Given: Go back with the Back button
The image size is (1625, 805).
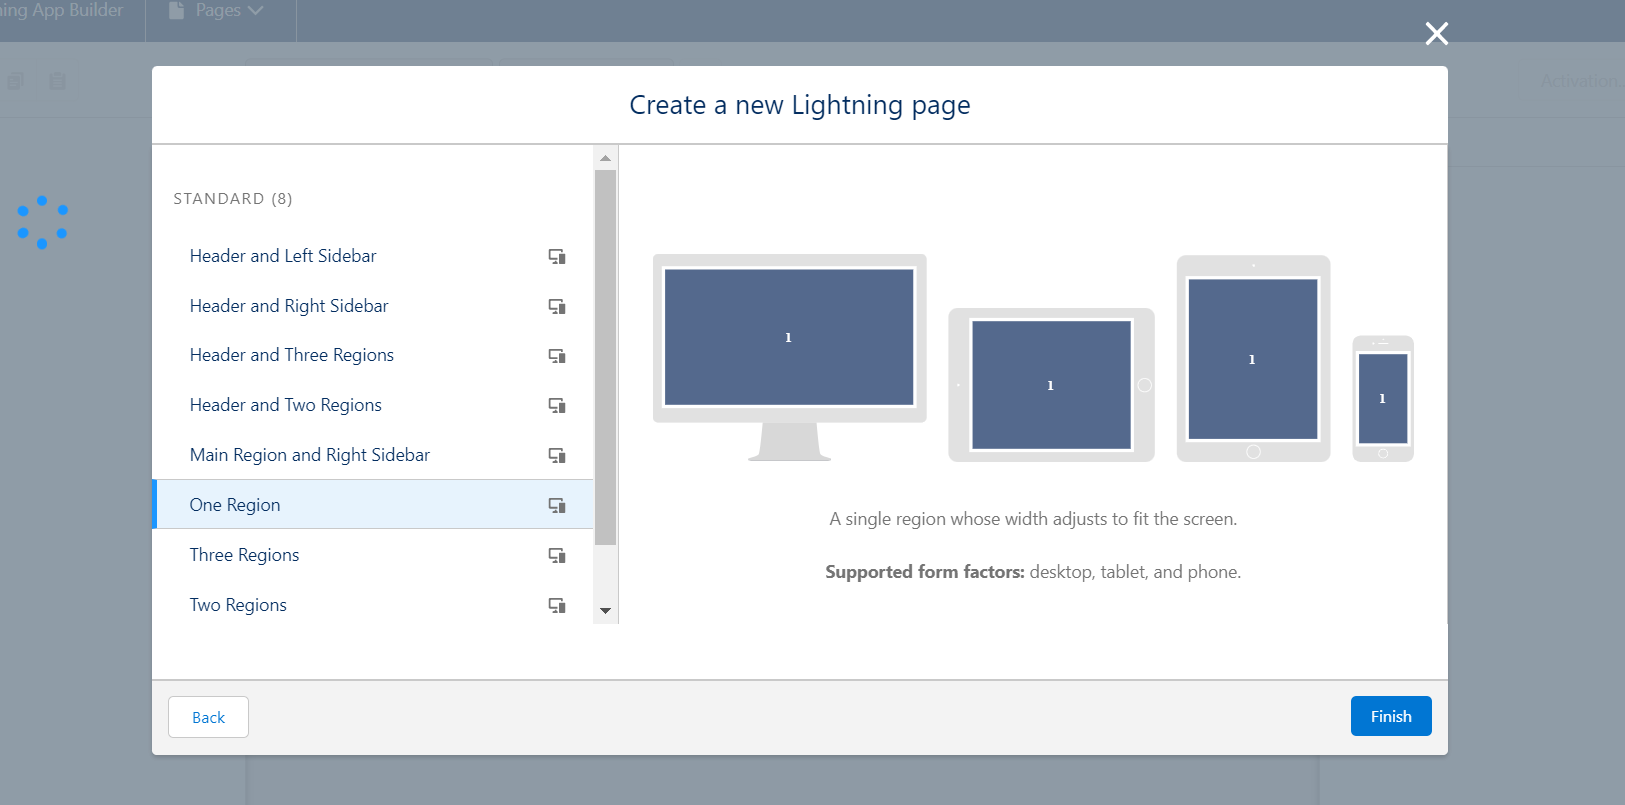Looking at the screenshot, I should pos(208,717).
